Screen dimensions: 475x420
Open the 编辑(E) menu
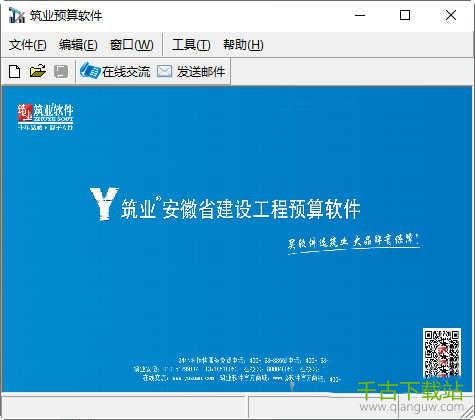point(78,45)
